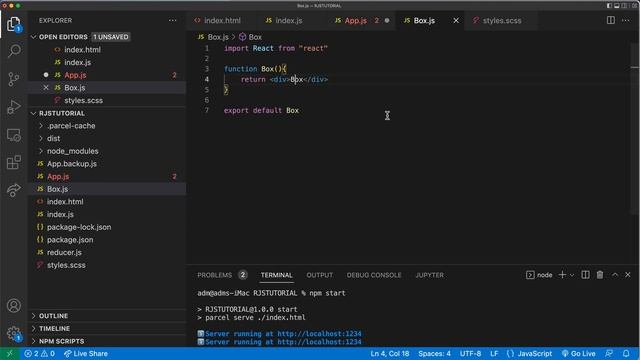The height and width of the screenshot is (360, 640).
Task: Change indentation via Spaces: 4
Action: 434,354
